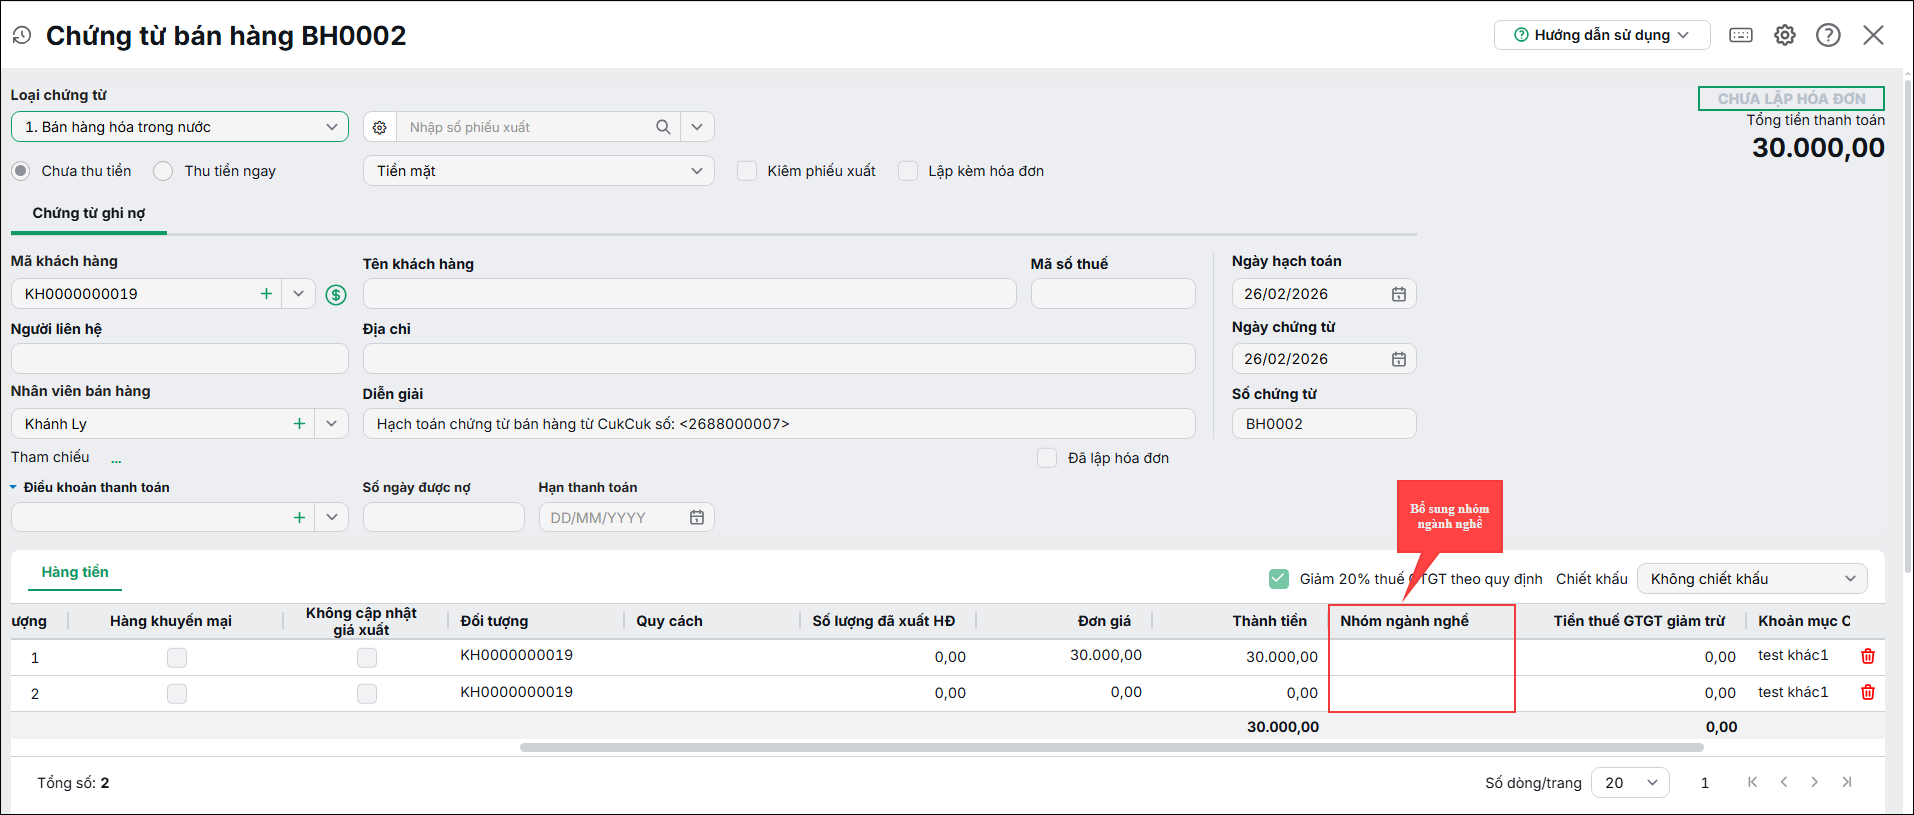
Task: Open the help question mark icon
Action: click(x=1828, y=35)
